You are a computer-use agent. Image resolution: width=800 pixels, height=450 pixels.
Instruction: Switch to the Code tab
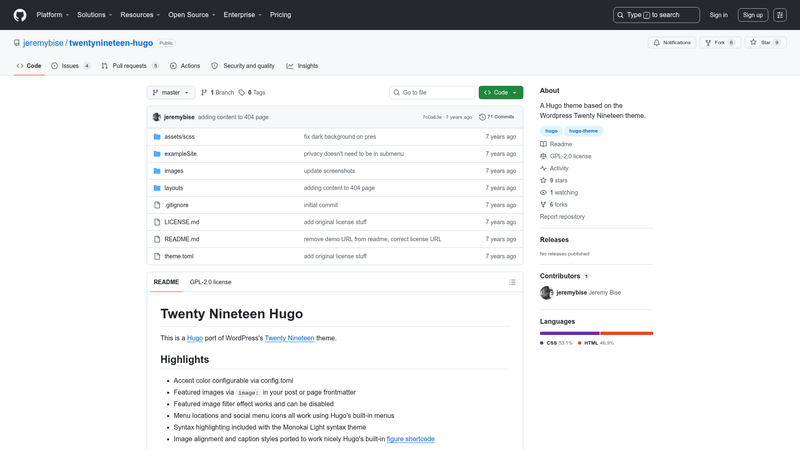pyautogui.click(x=29, y=66)
